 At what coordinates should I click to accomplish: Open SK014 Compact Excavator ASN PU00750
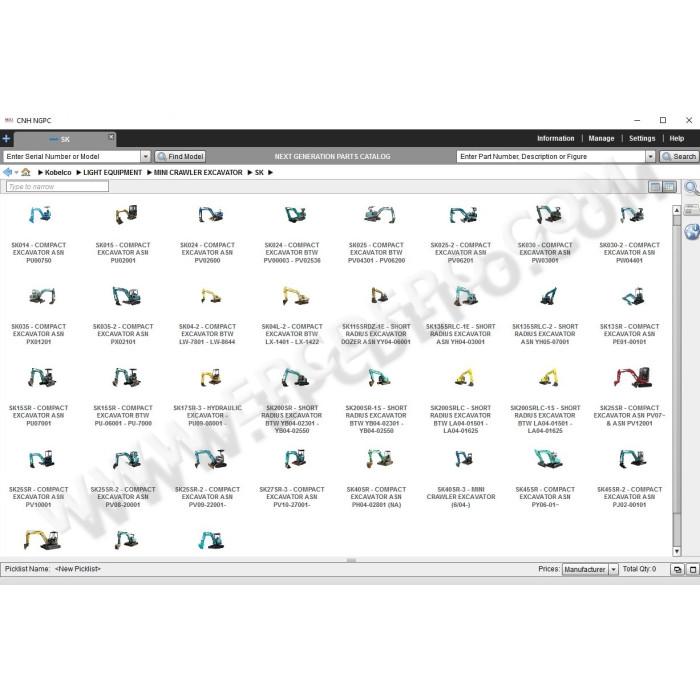click(39, 234)
